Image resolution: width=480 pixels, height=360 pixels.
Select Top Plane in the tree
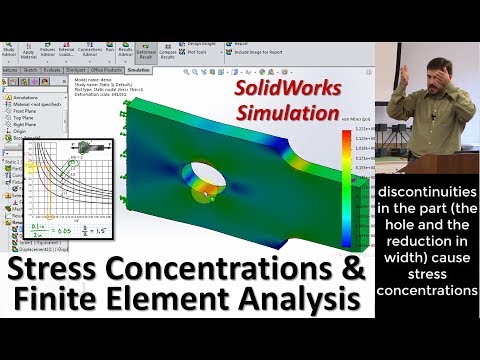tap(23, 118)
